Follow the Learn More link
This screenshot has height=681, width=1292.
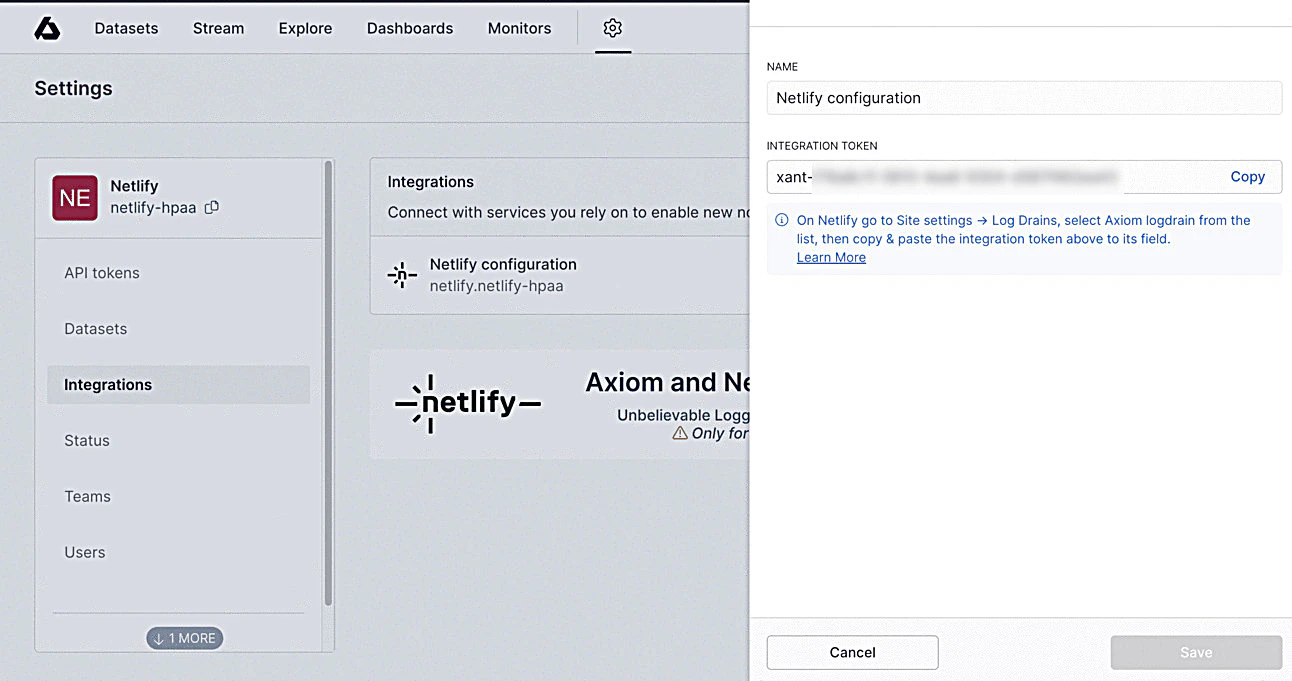click(831, 257)
